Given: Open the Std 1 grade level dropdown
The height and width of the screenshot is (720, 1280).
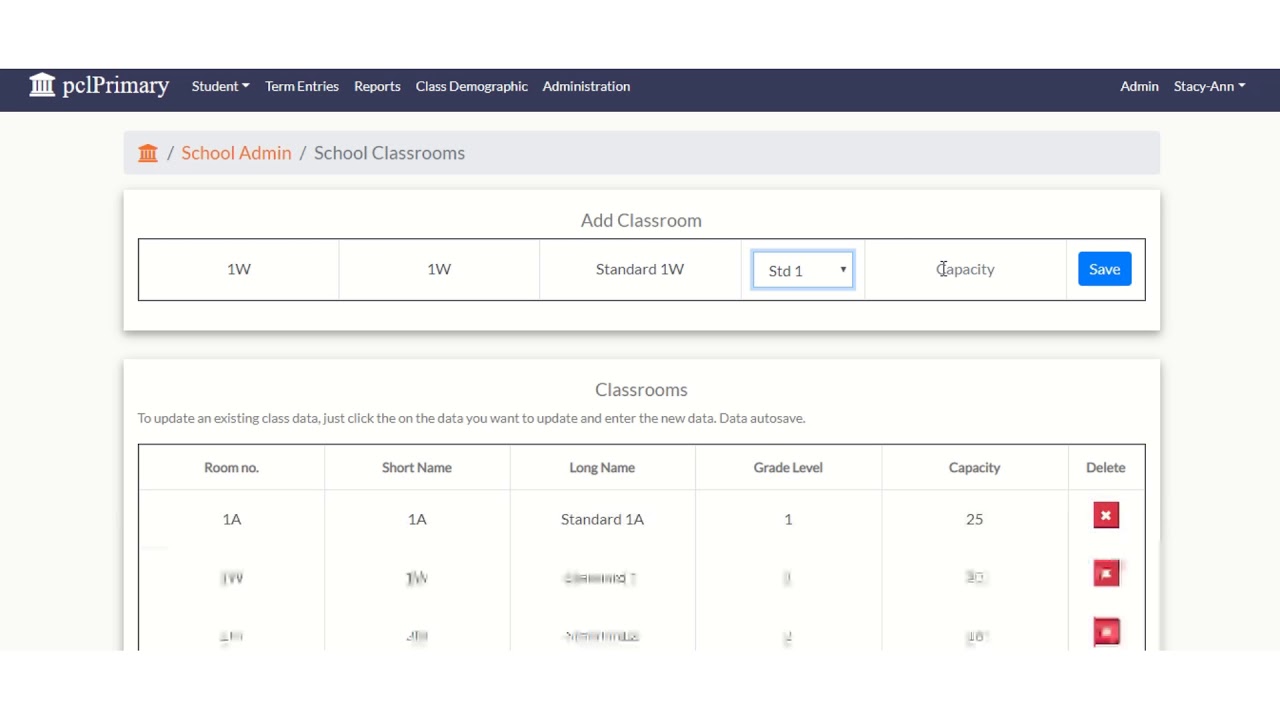Looking at the screenshot, I should click(x=803, y=270).
